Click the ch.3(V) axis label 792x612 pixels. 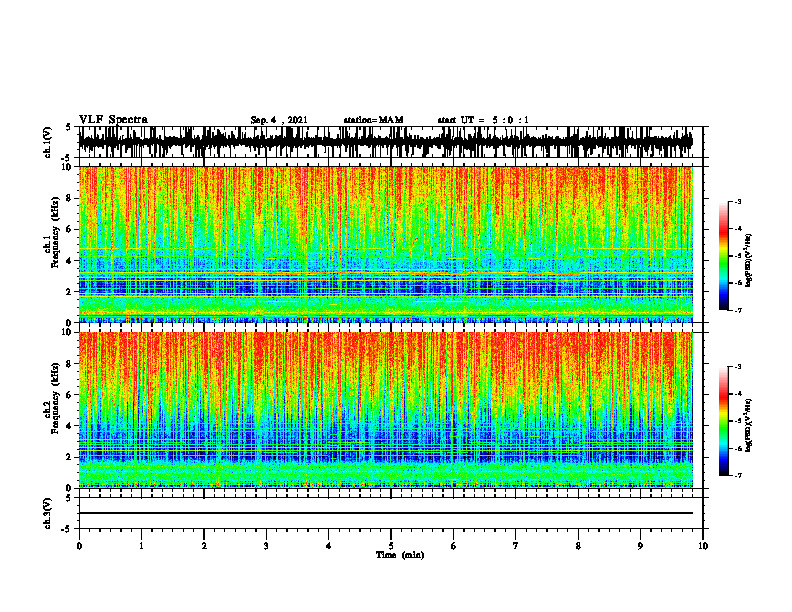48,514
